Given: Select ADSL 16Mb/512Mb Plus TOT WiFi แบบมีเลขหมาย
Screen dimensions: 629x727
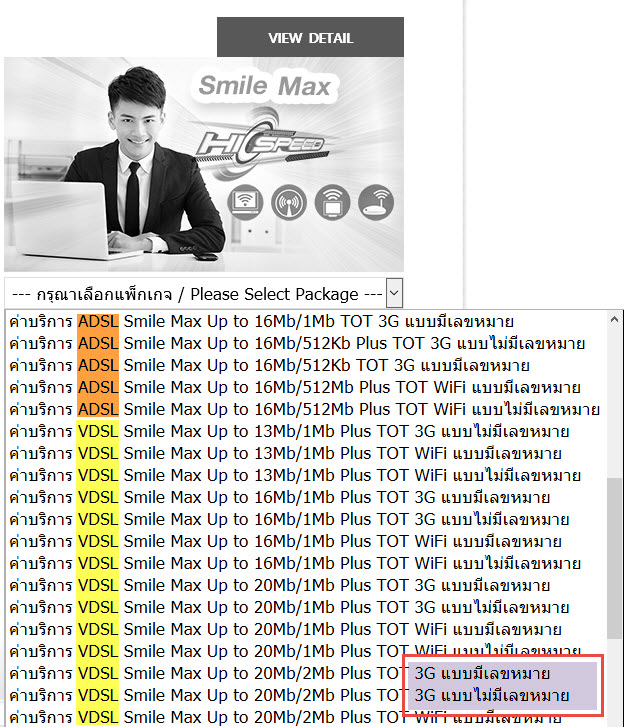Looking at the screenshot, I should point(306,388).
